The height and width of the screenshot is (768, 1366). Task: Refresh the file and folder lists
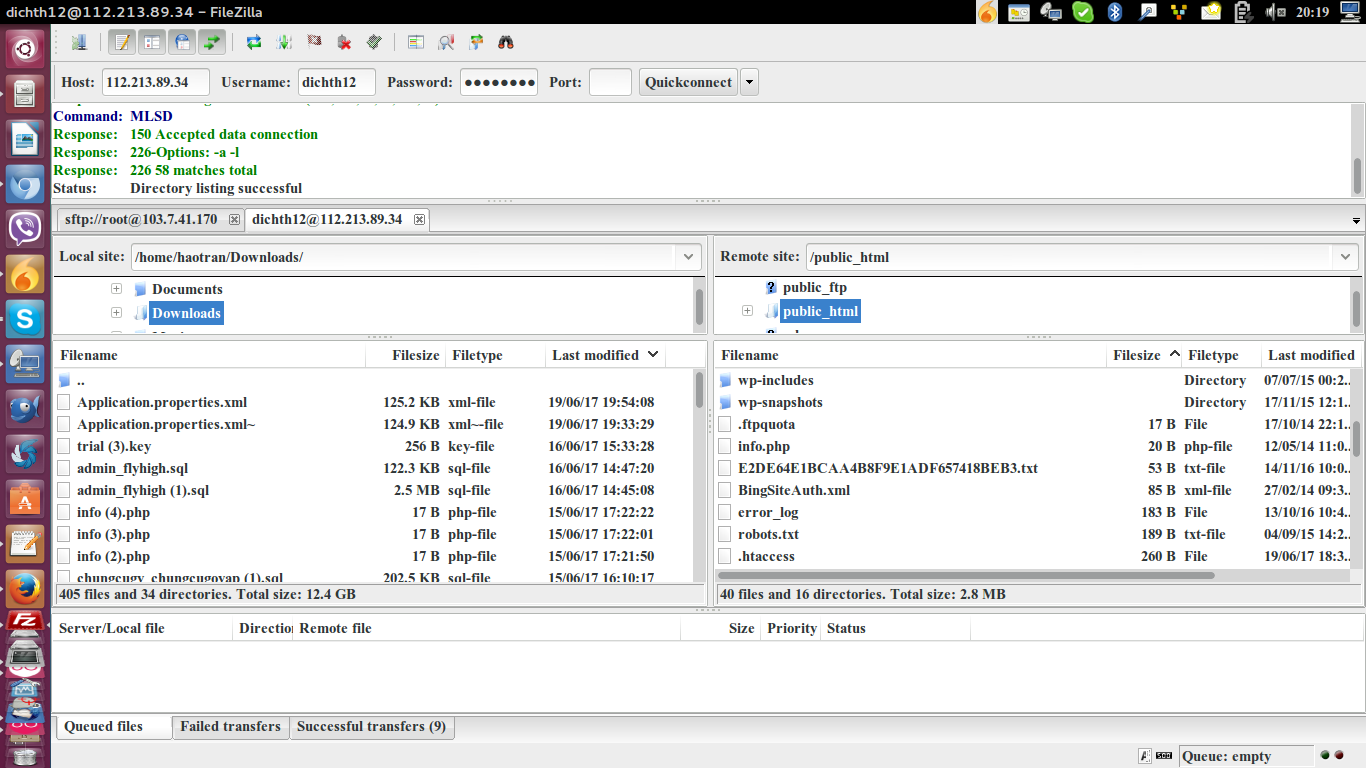pos(254,42)
